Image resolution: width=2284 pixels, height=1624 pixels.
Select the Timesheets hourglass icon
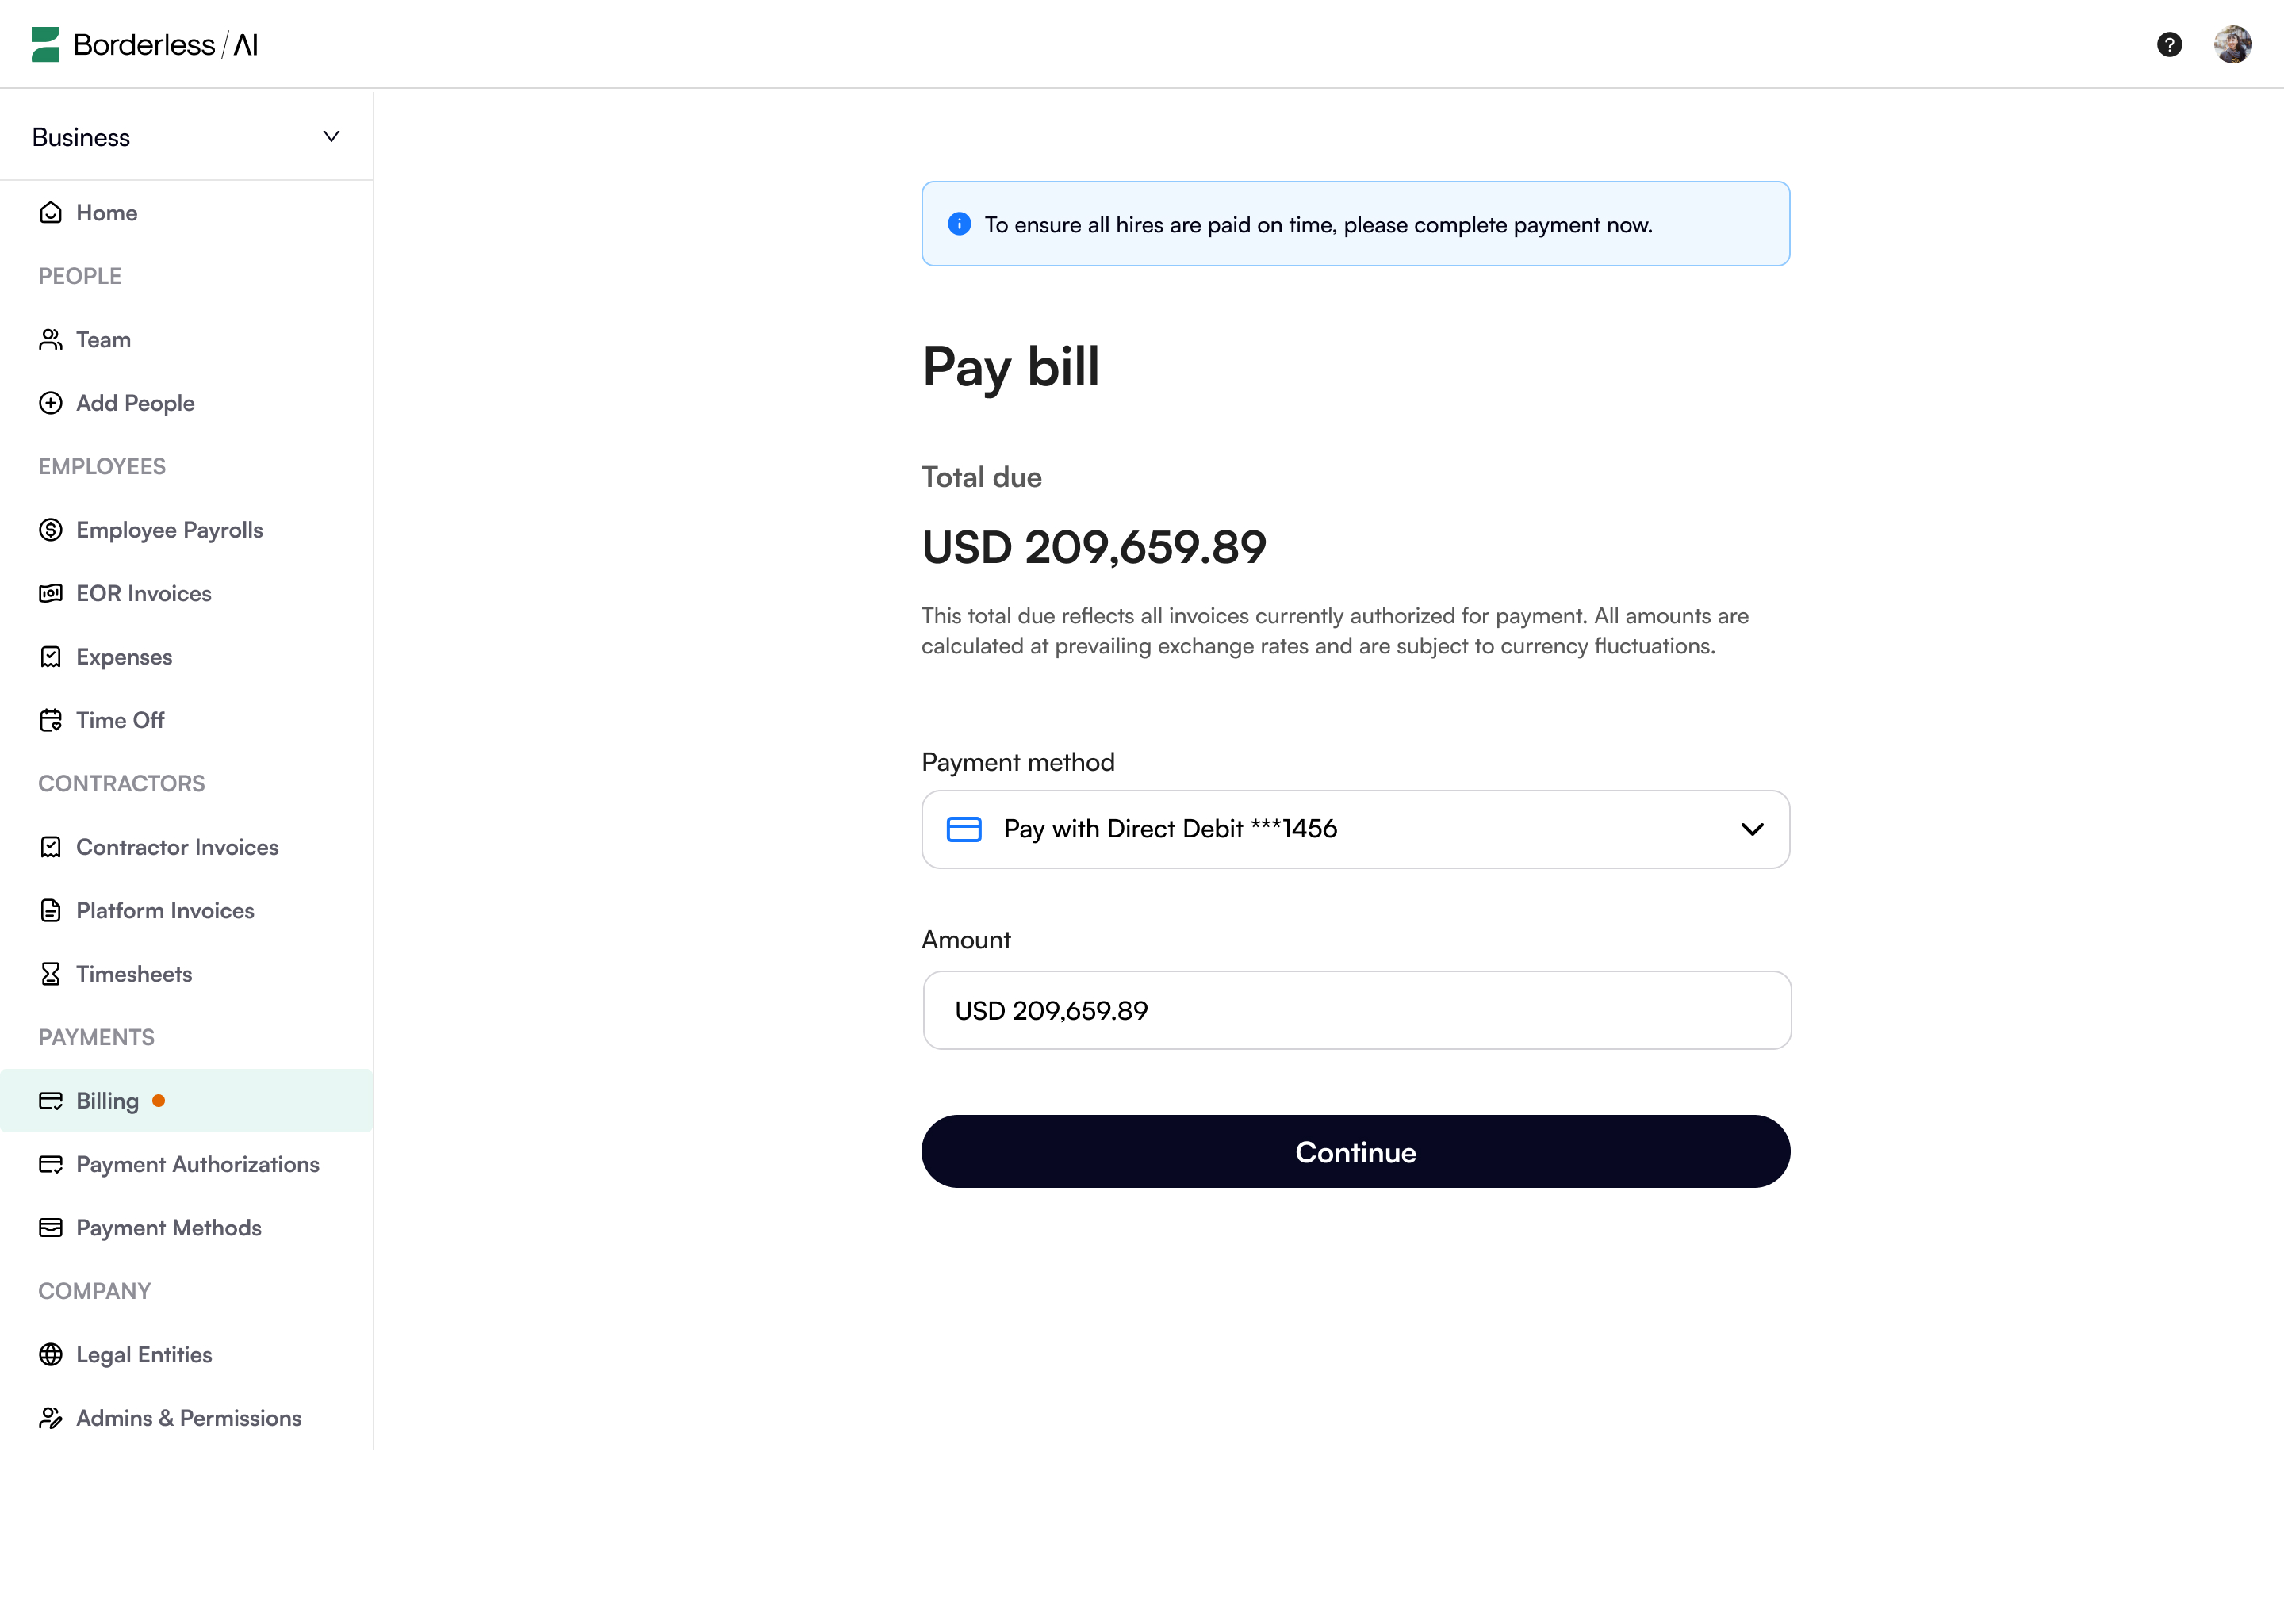pos(51,973)
